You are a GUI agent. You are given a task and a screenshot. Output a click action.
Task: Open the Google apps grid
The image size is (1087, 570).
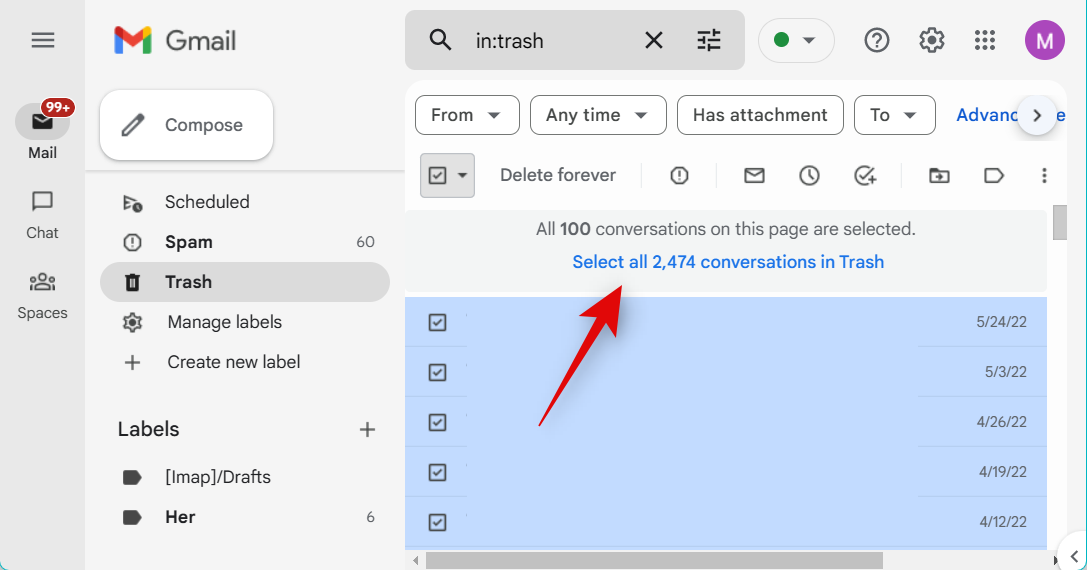pos(985,40)
